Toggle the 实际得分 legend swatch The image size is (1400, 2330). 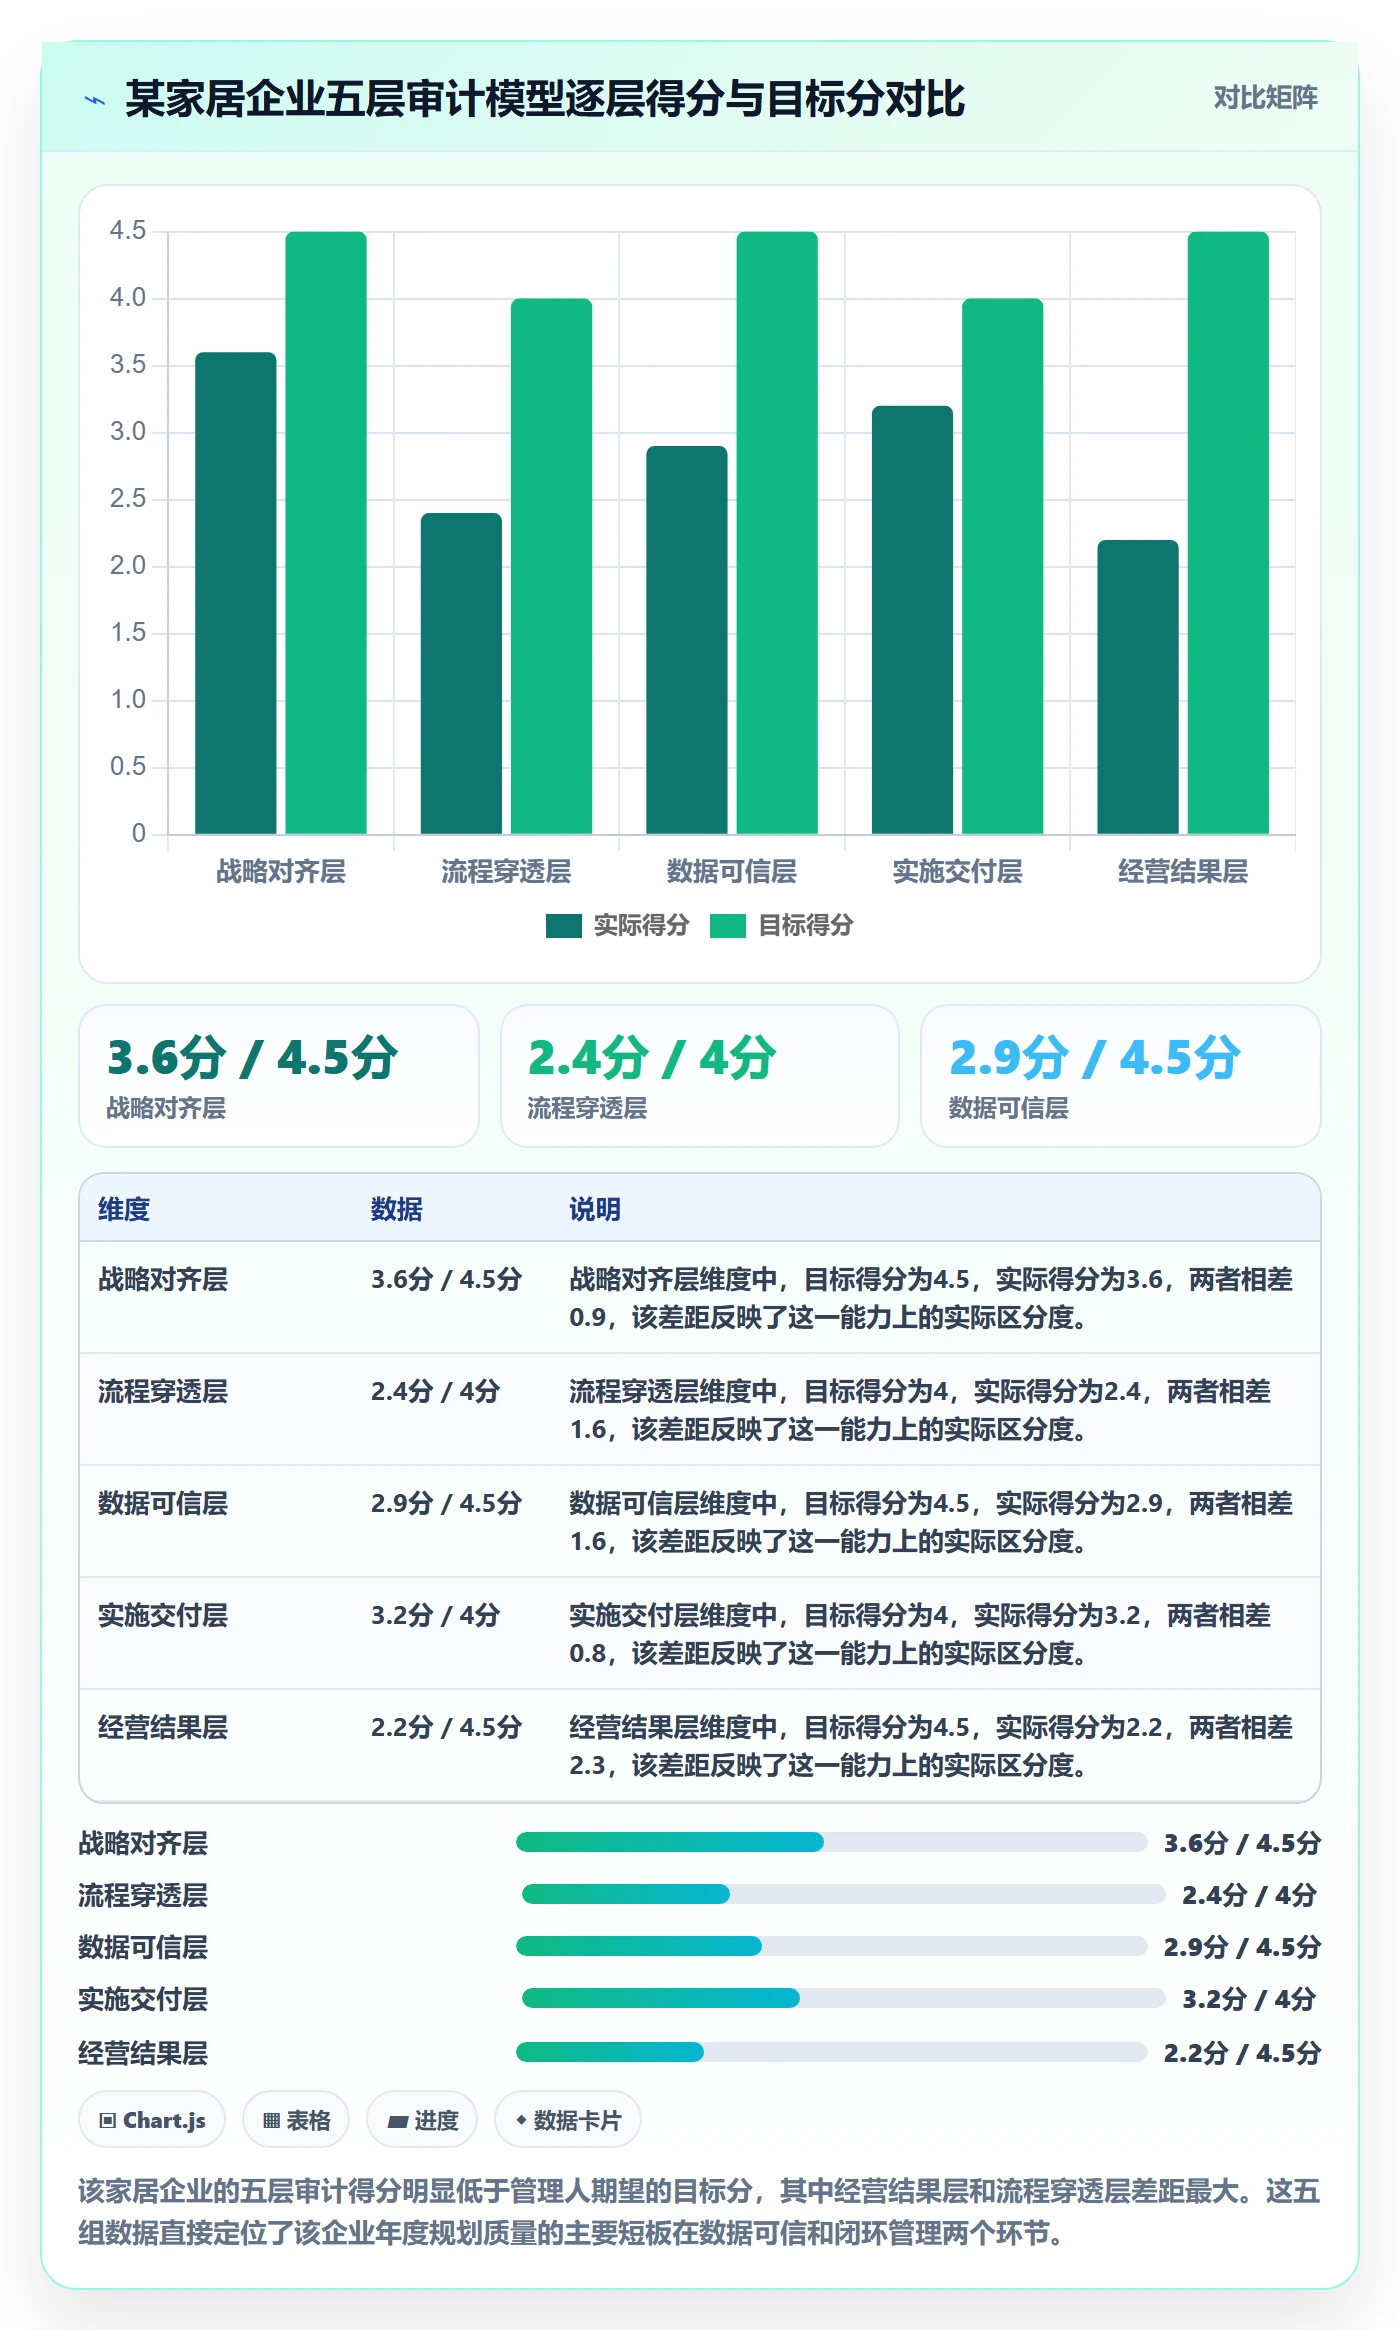[x=563, y=926]
